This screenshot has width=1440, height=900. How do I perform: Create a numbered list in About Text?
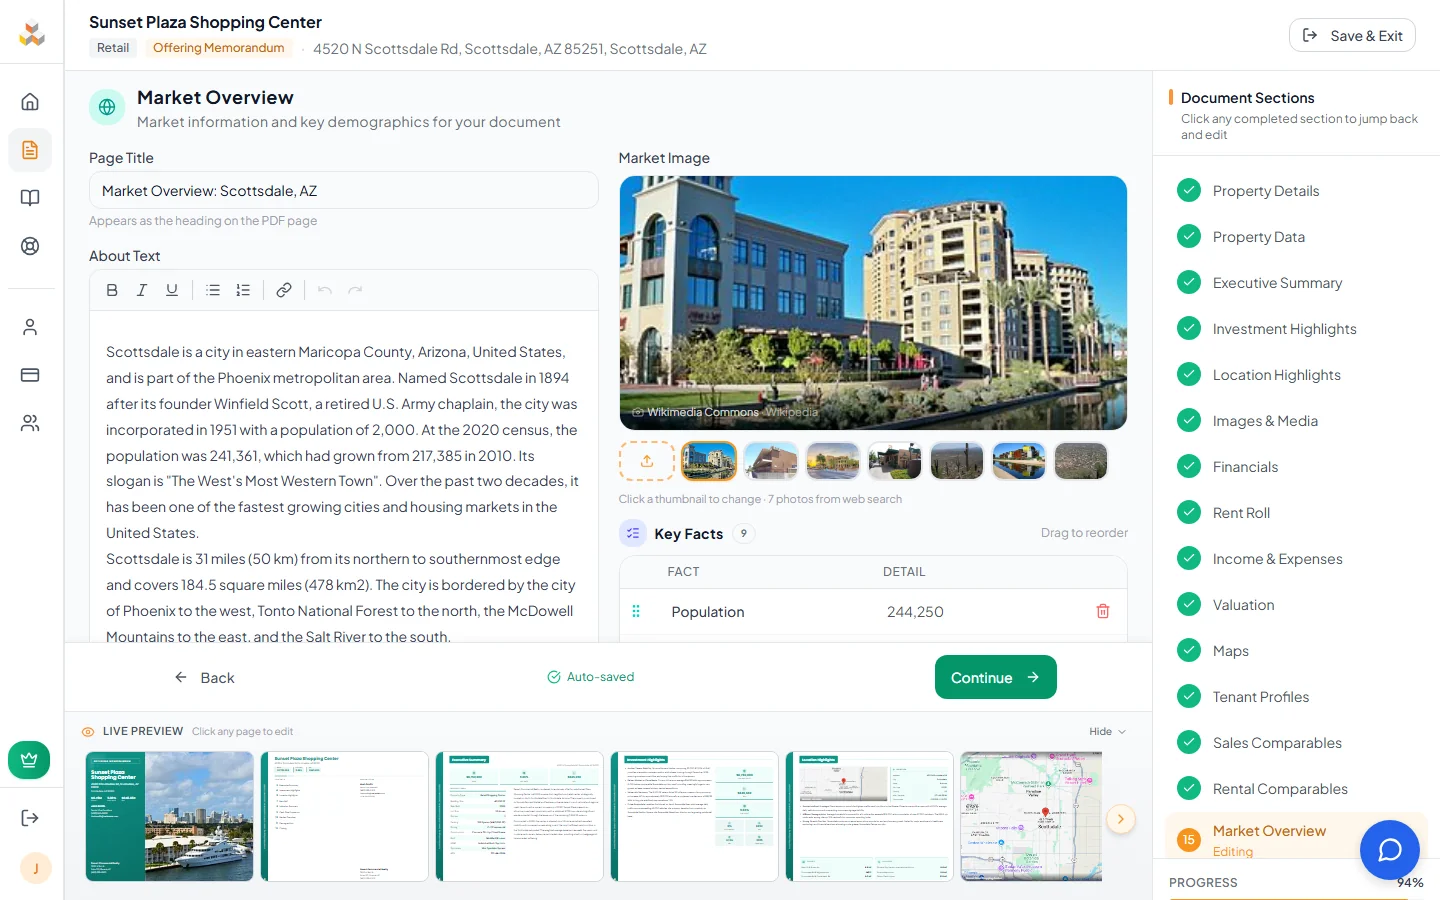[x=243, y=289]
